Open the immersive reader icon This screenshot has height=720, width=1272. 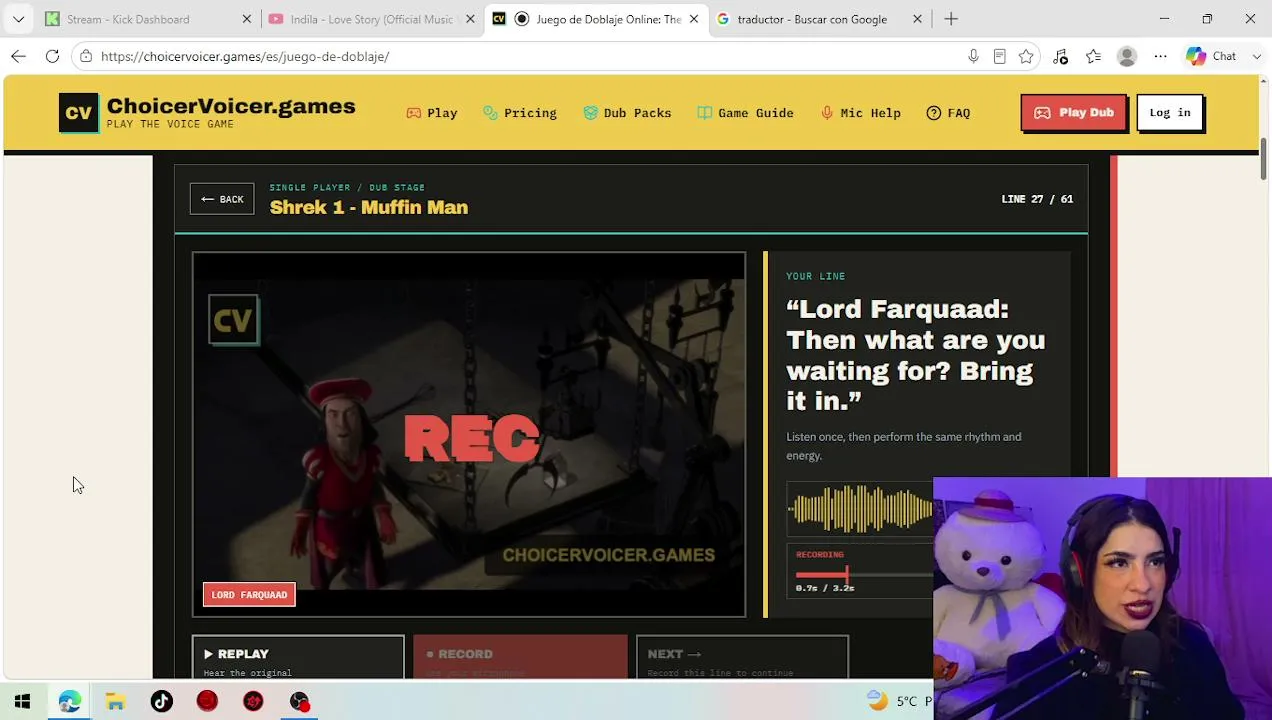point(999,56)
